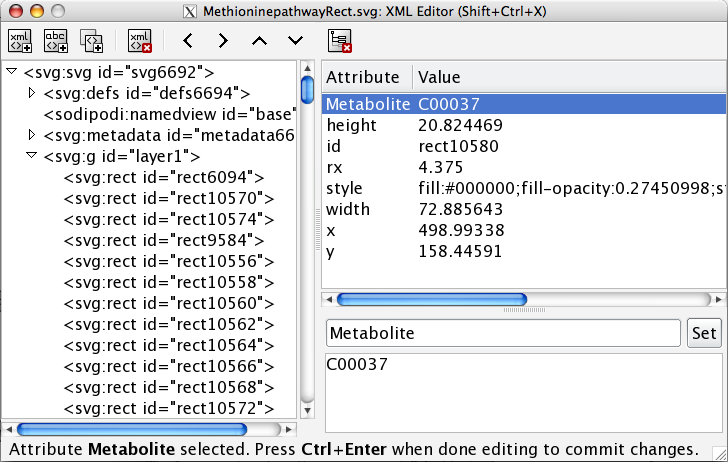Select node rect10564
Screen dimensions: 728x462
click(169, 345)
